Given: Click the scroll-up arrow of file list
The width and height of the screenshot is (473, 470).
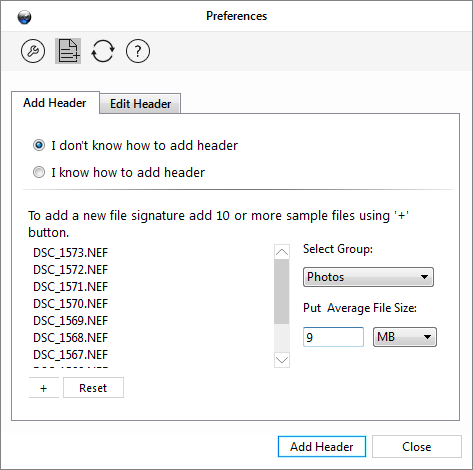Looking at the screenshot, I should [282, 252].
